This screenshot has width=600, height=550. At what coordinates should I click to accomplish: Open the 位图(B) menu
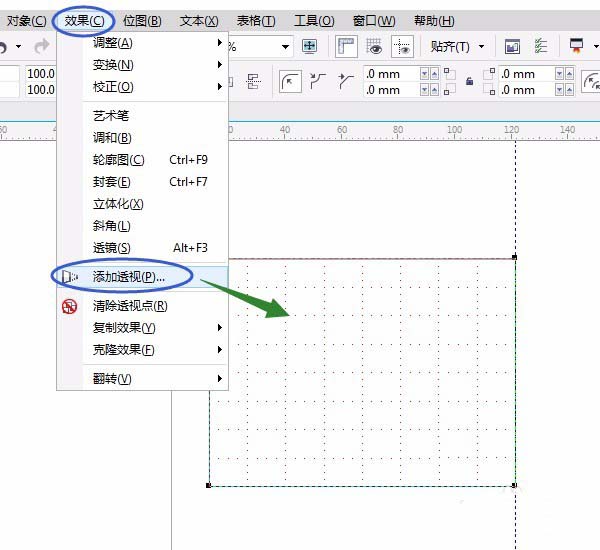[x=142, y=21]
